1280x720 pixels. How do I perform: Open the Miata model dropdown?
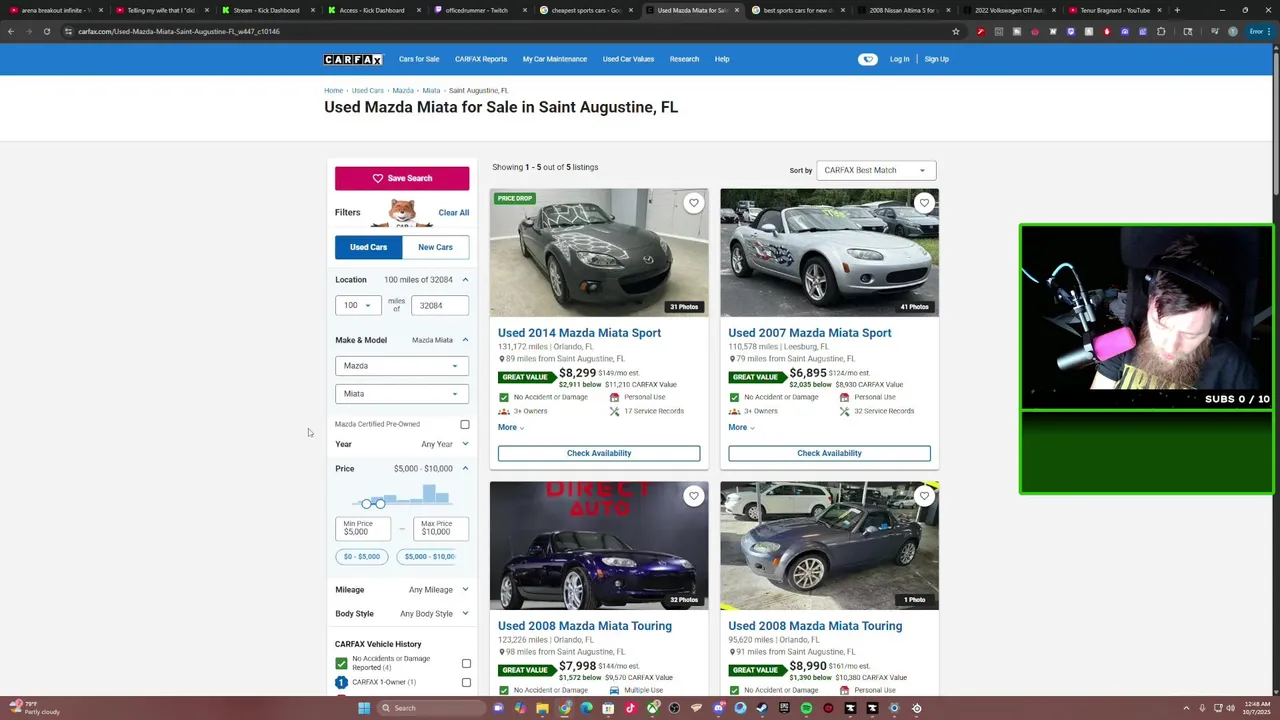tap(401, 394)
